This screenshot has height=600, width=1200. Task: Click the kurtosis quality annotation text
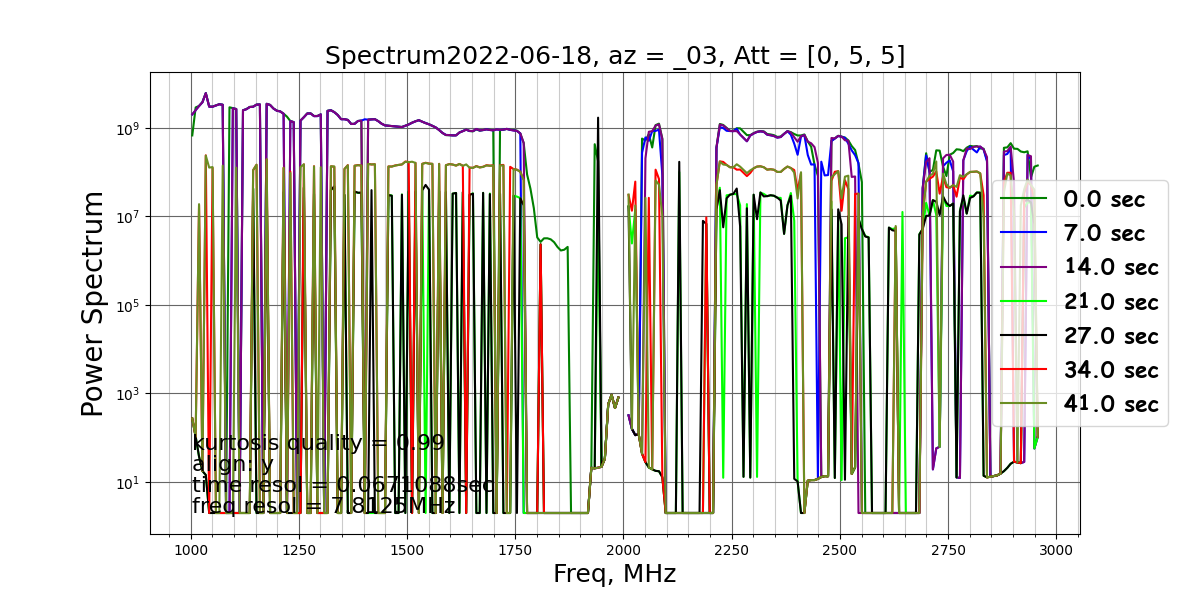pos(318,443)
